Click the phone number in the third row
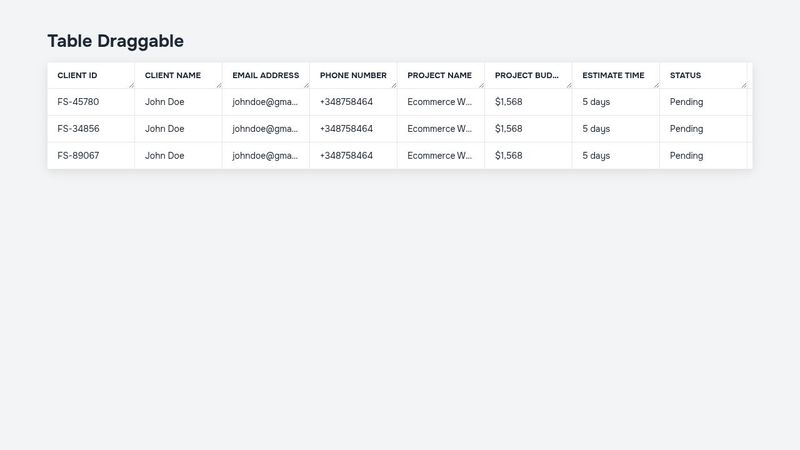Image resolution: width=800 pixels, height=450 pixels. (x=346, y=156)
